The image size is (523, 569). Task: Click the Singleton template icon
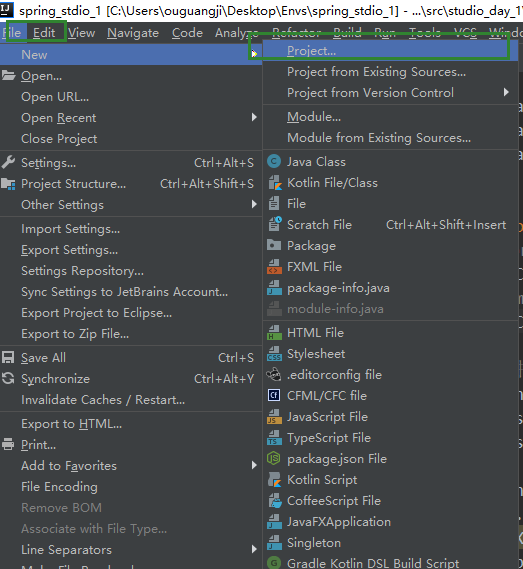(x=274, y=543)
